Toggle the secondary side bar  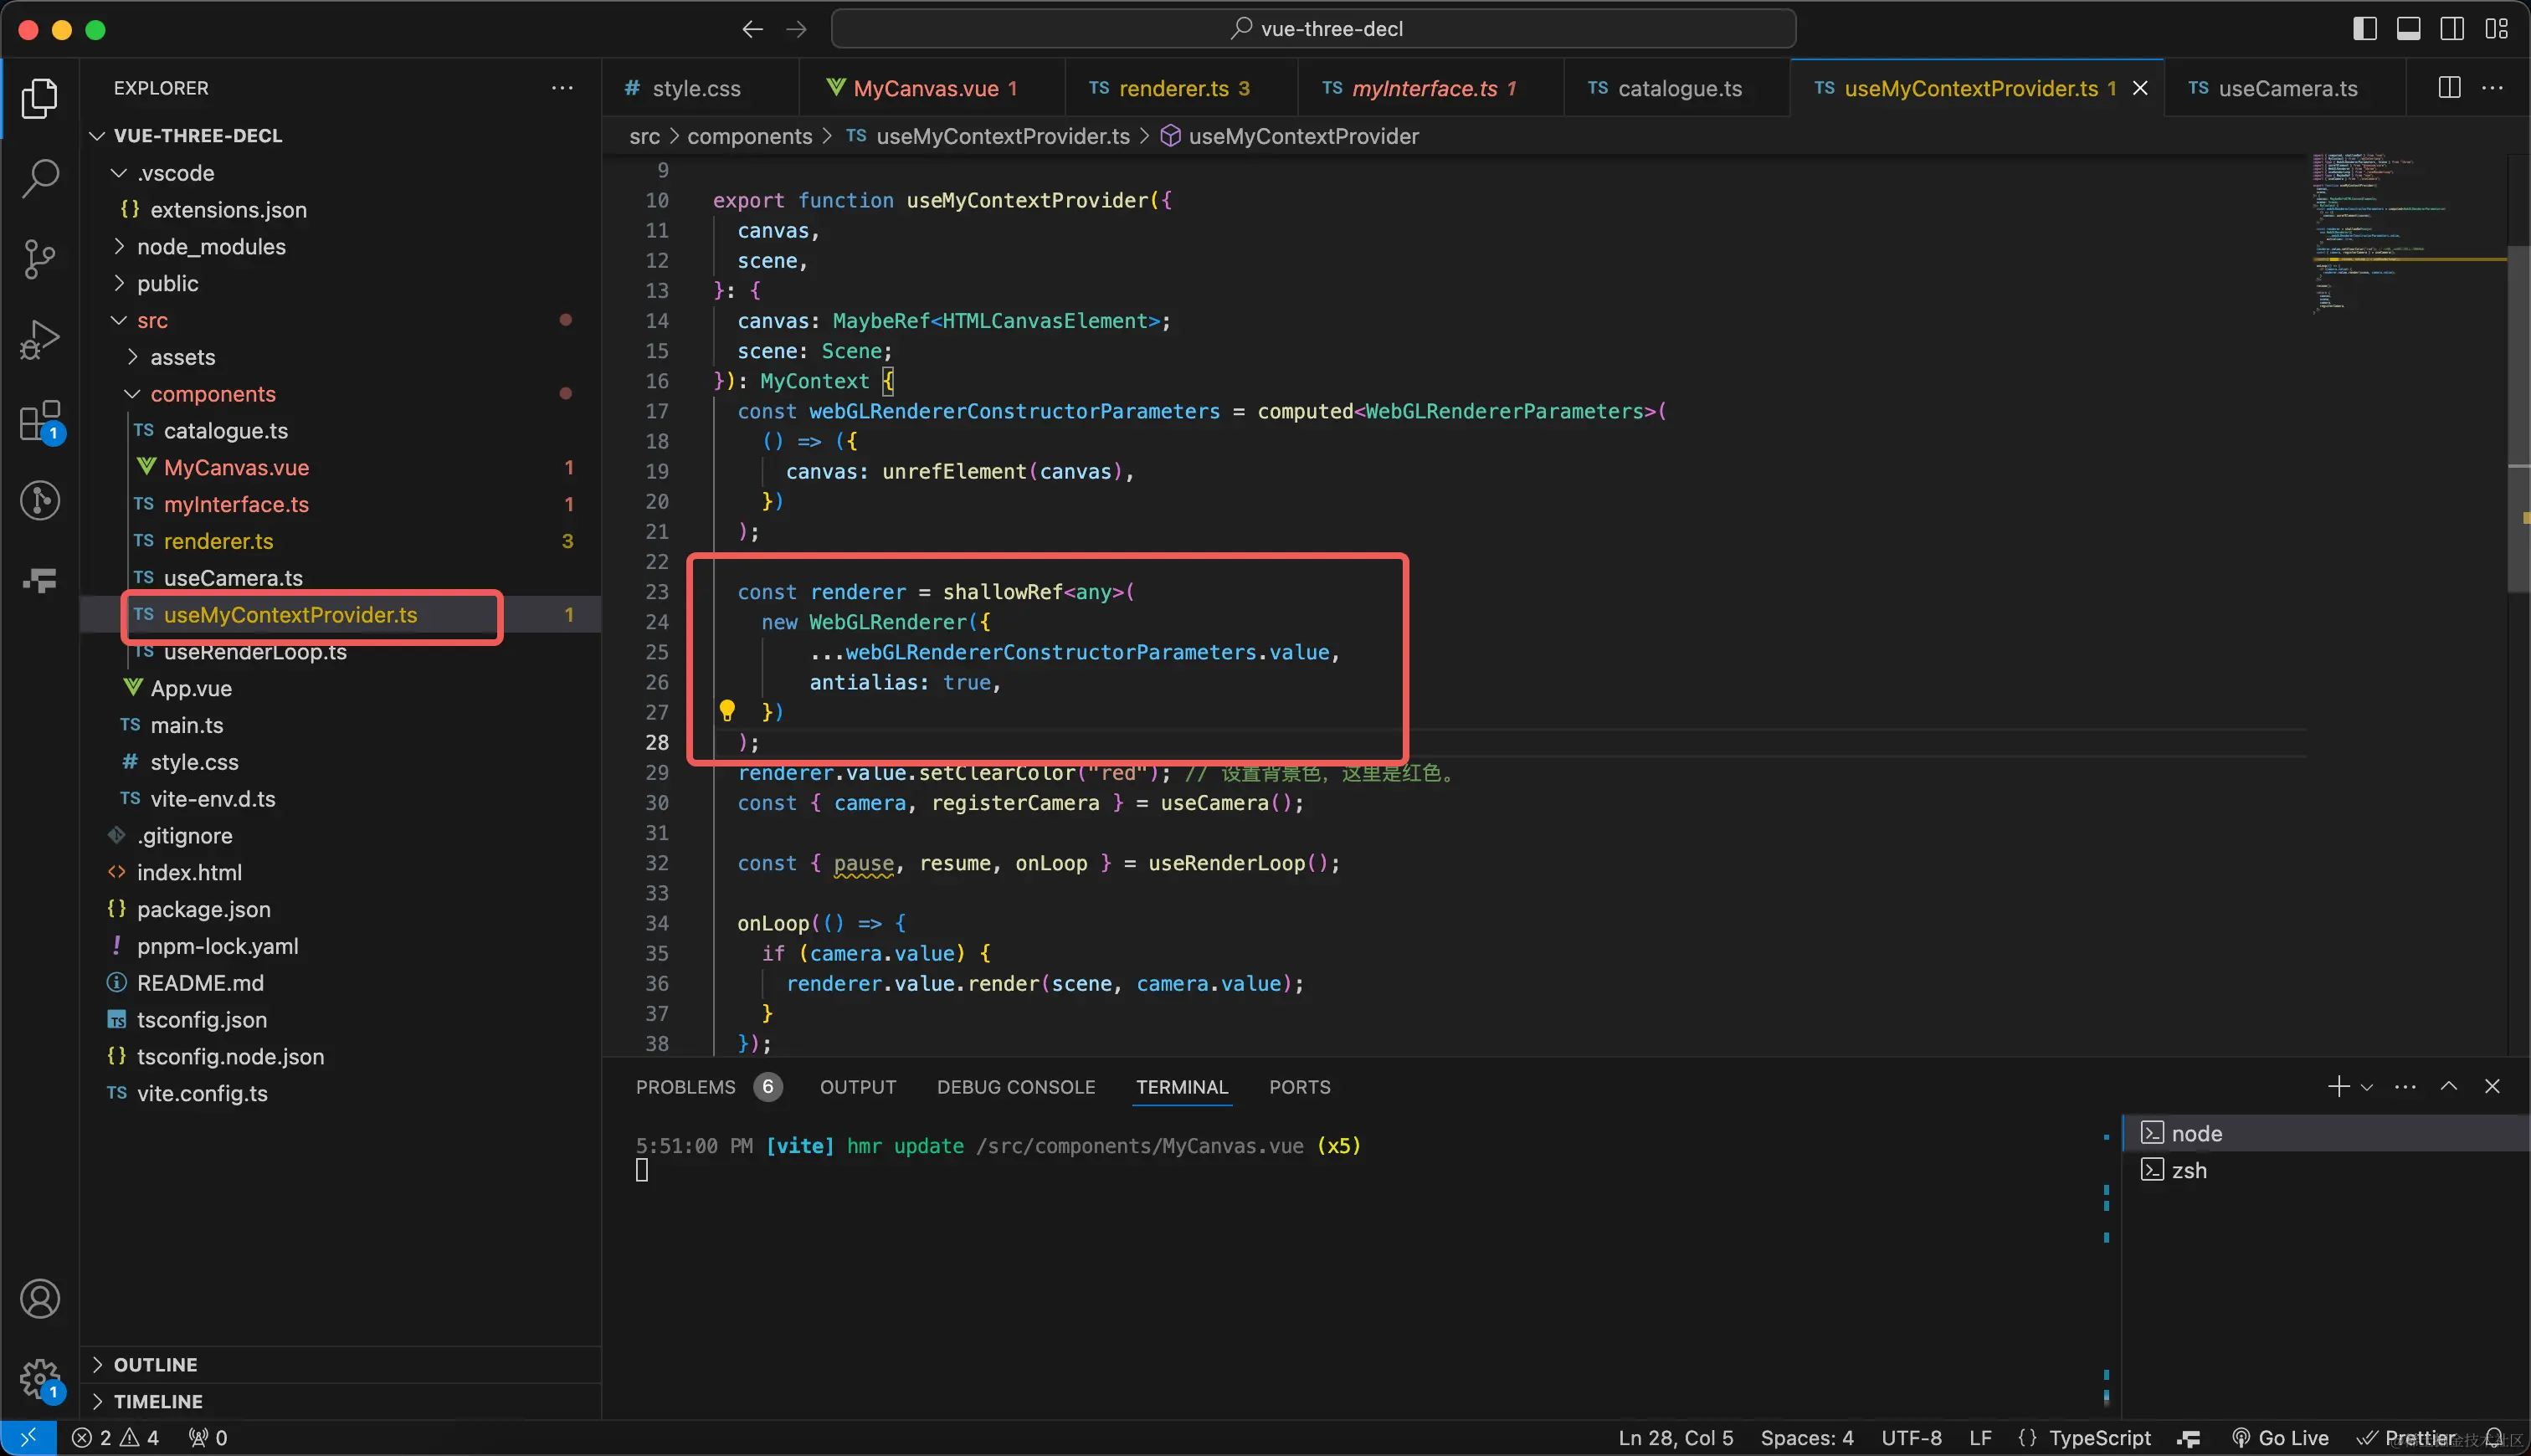(x=2452, y=29)
